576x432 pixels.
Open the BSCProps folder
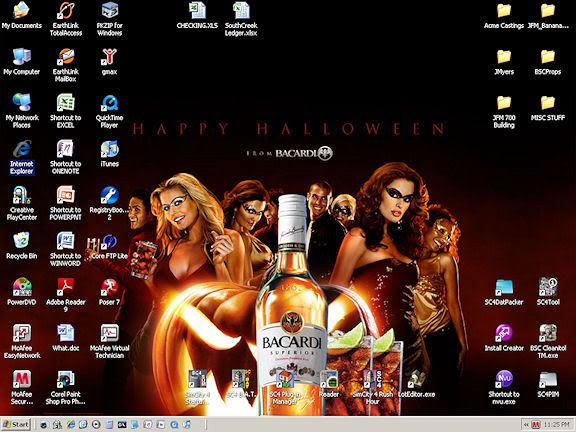click(548, 61)
